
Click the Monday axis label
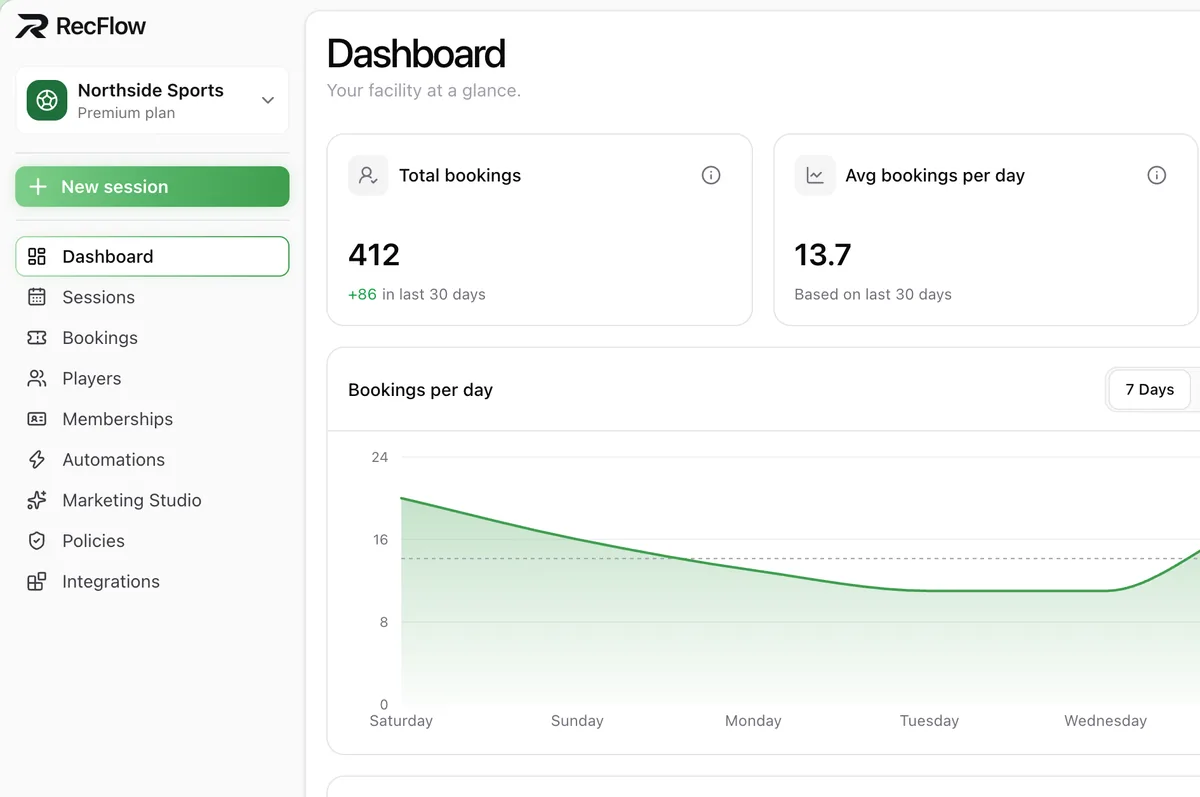753,720
